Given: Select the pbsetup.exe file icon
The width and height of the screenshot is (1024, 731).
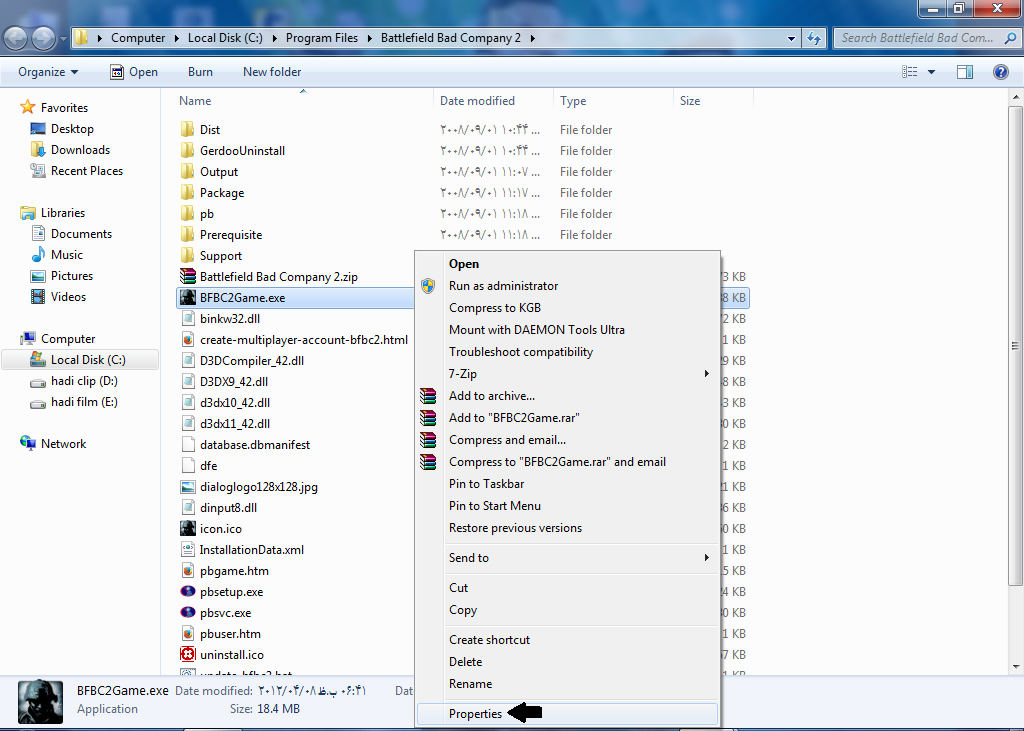Looking at the screenshot, I should [188, 591].
